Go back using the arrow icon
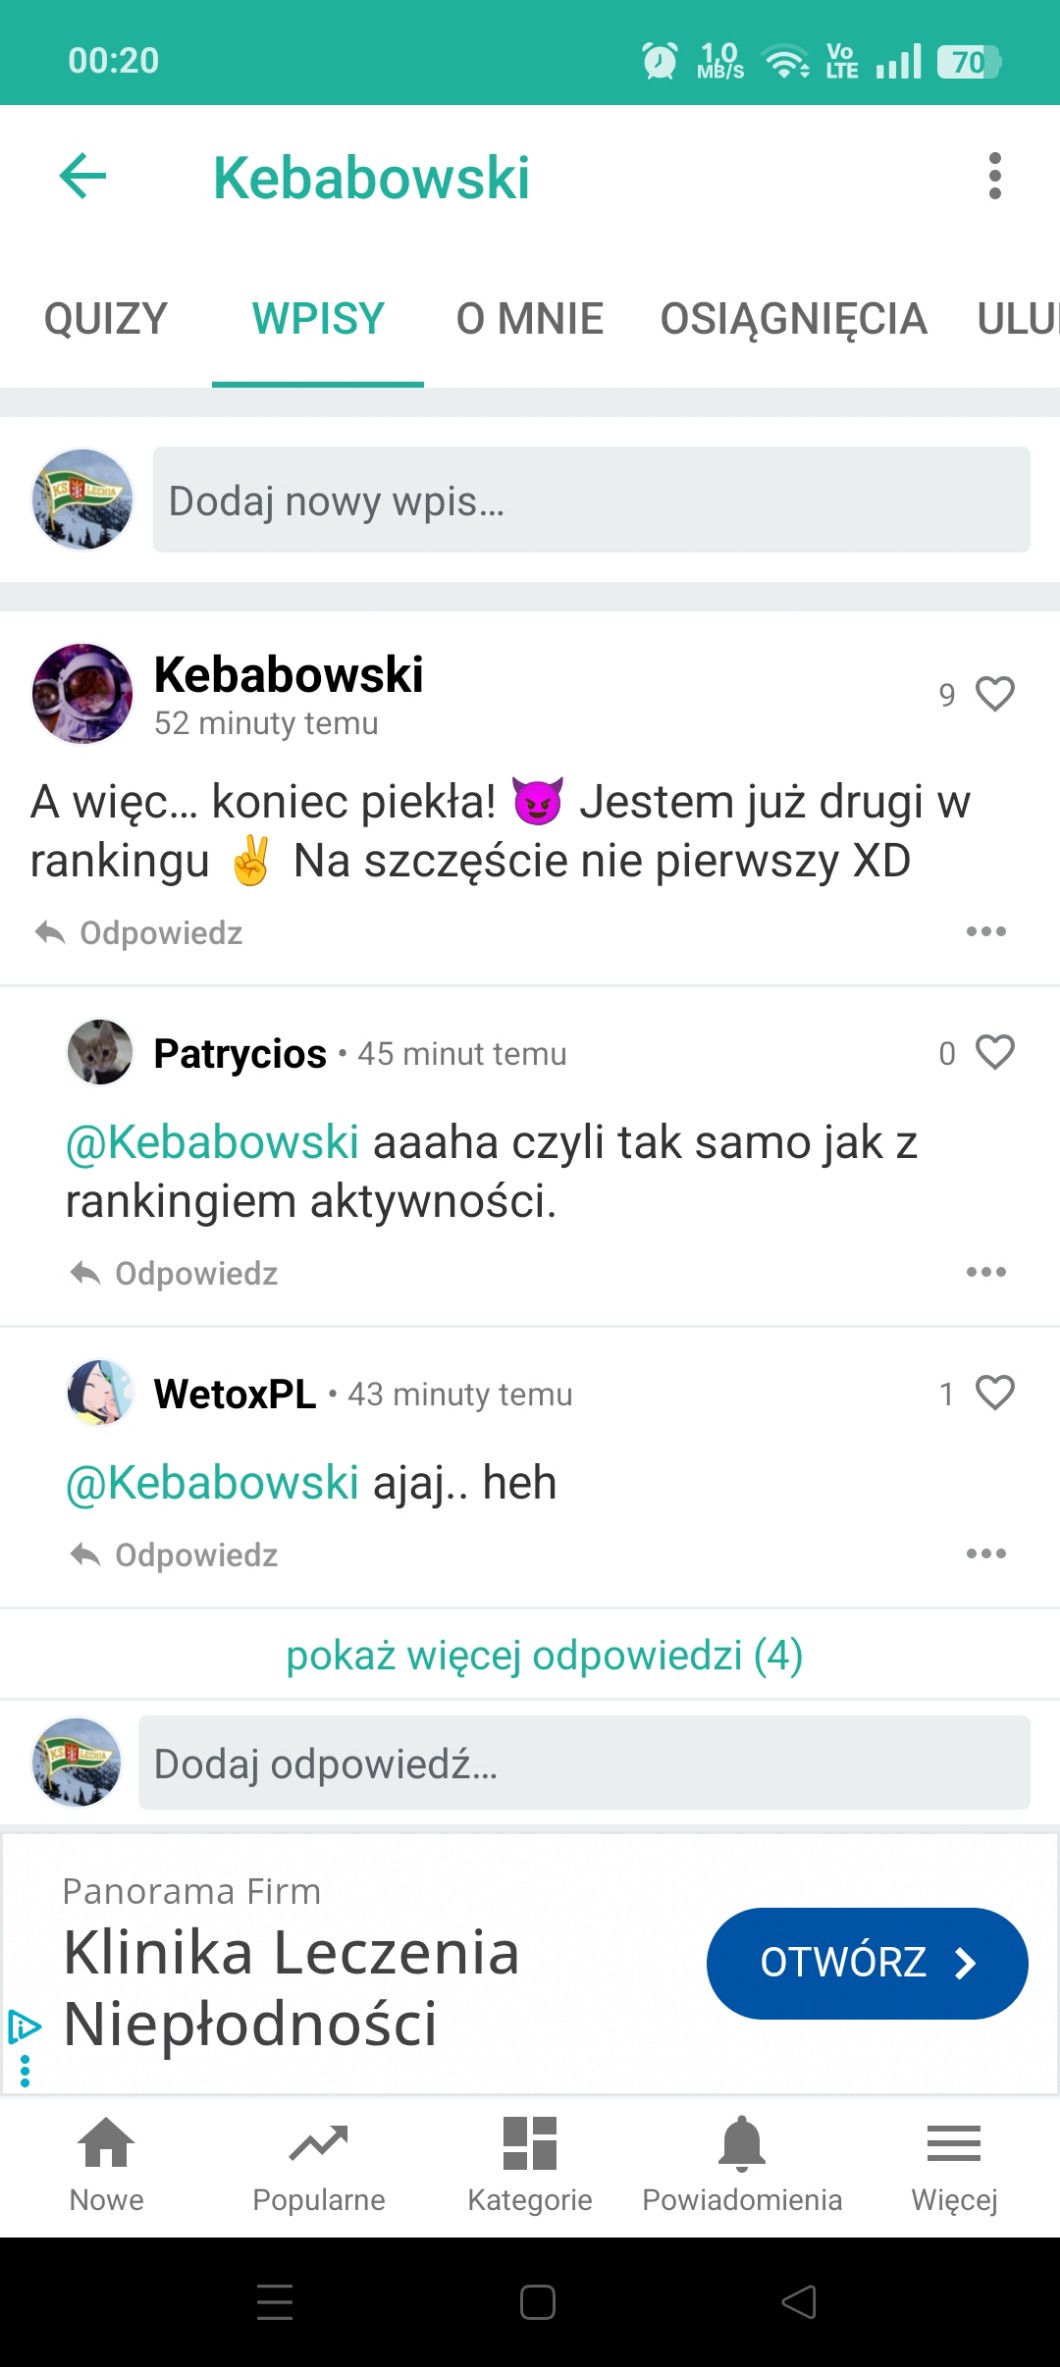 click(x=83, y=177)
